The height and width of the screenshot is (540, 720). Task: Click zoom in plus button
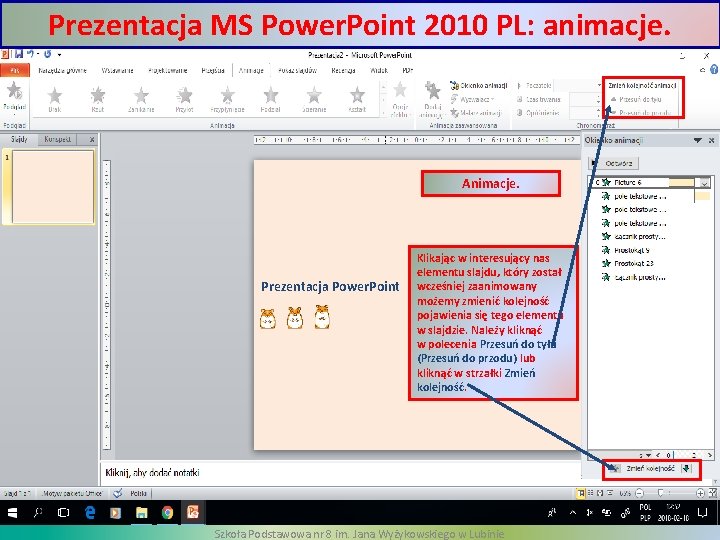[700, 493]
